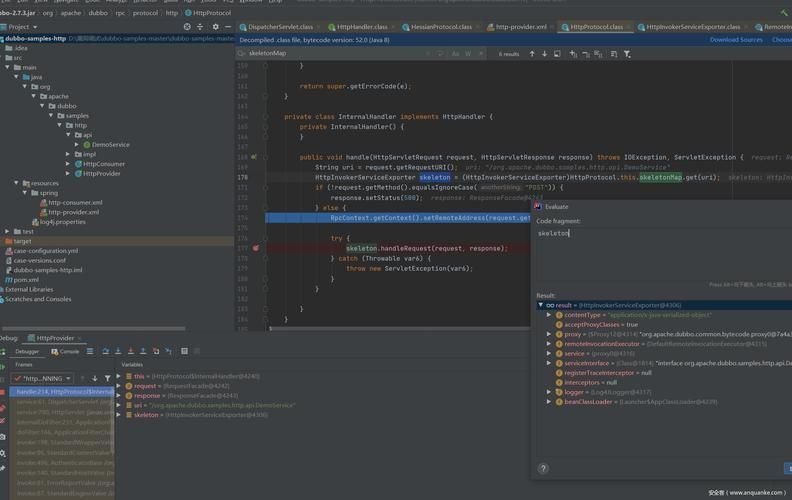Image resolution: width=792 pixels, height=500 pixels.
Task: Click the help question mark in Evaluate dialog
Action: coord(543,468)
